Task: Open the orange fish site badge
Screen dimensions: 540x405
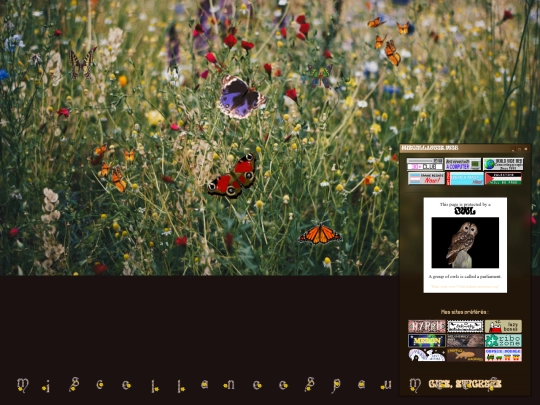Action: click(465, 355)
